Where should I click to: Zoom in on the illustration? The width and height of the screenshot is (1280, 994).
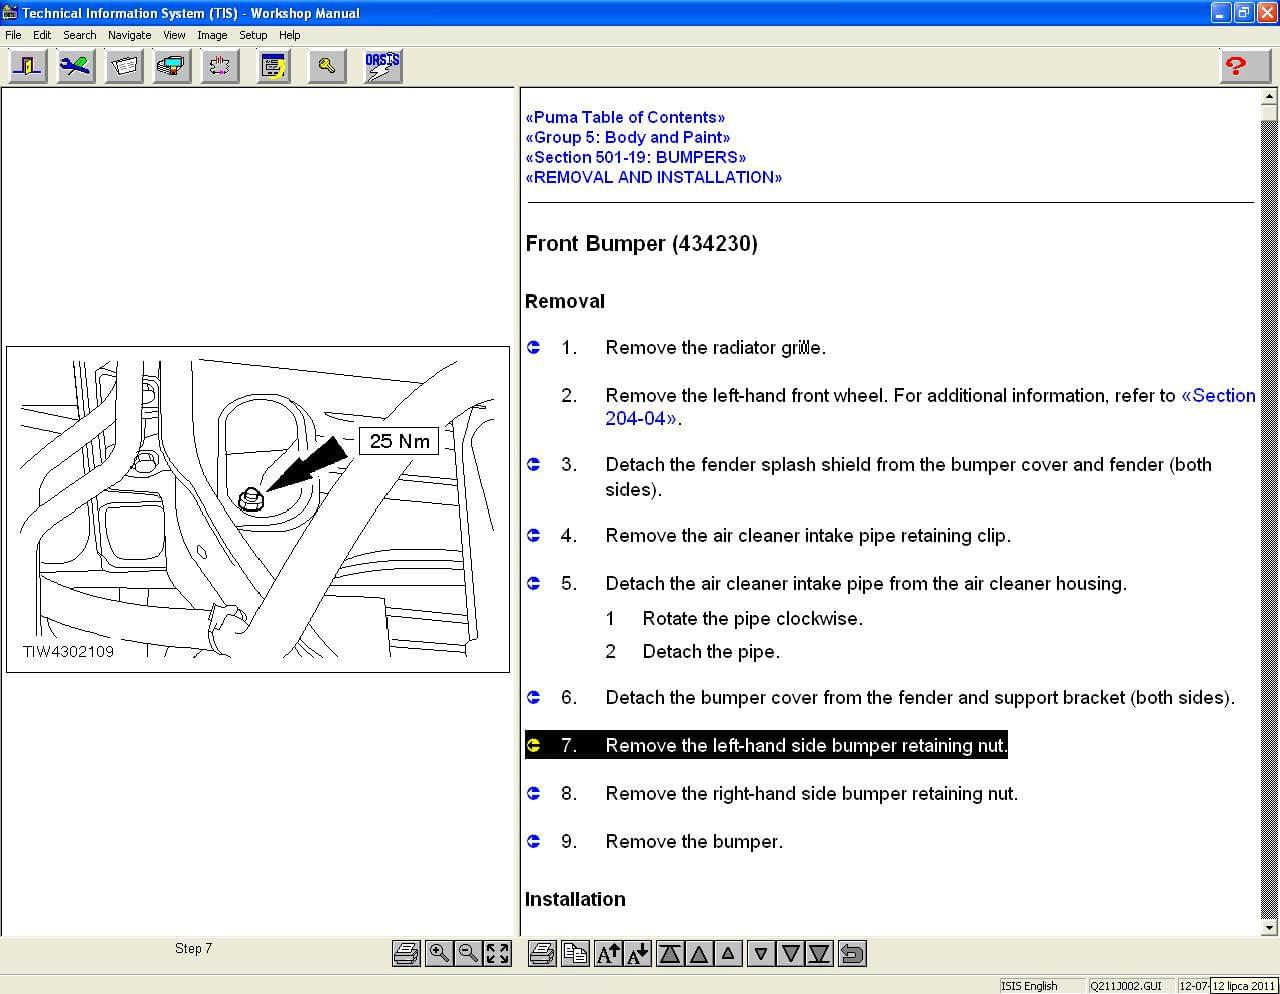438,953
